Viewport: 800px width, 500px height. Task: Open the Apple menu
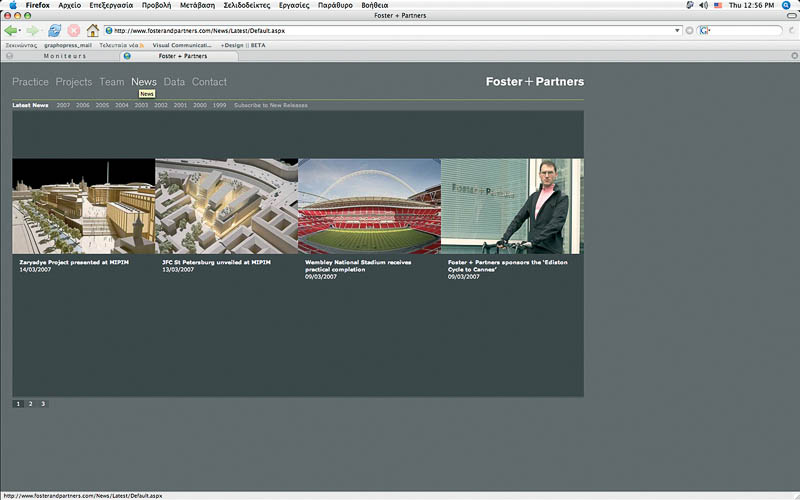(x=13, y=5)
